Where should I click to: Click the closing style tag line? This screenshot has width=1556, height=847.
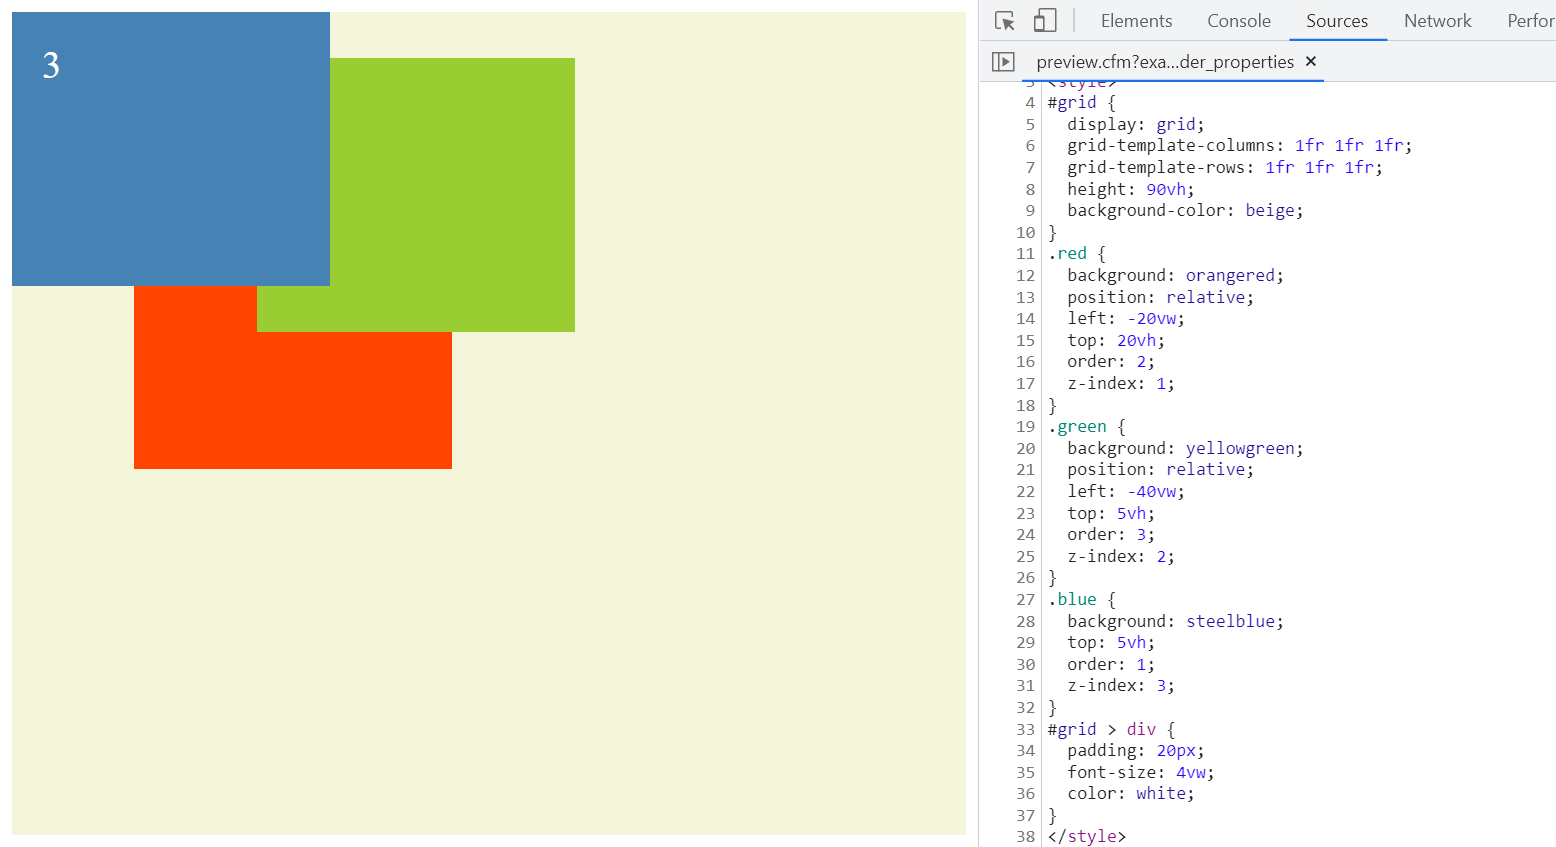coord(1087,836)
